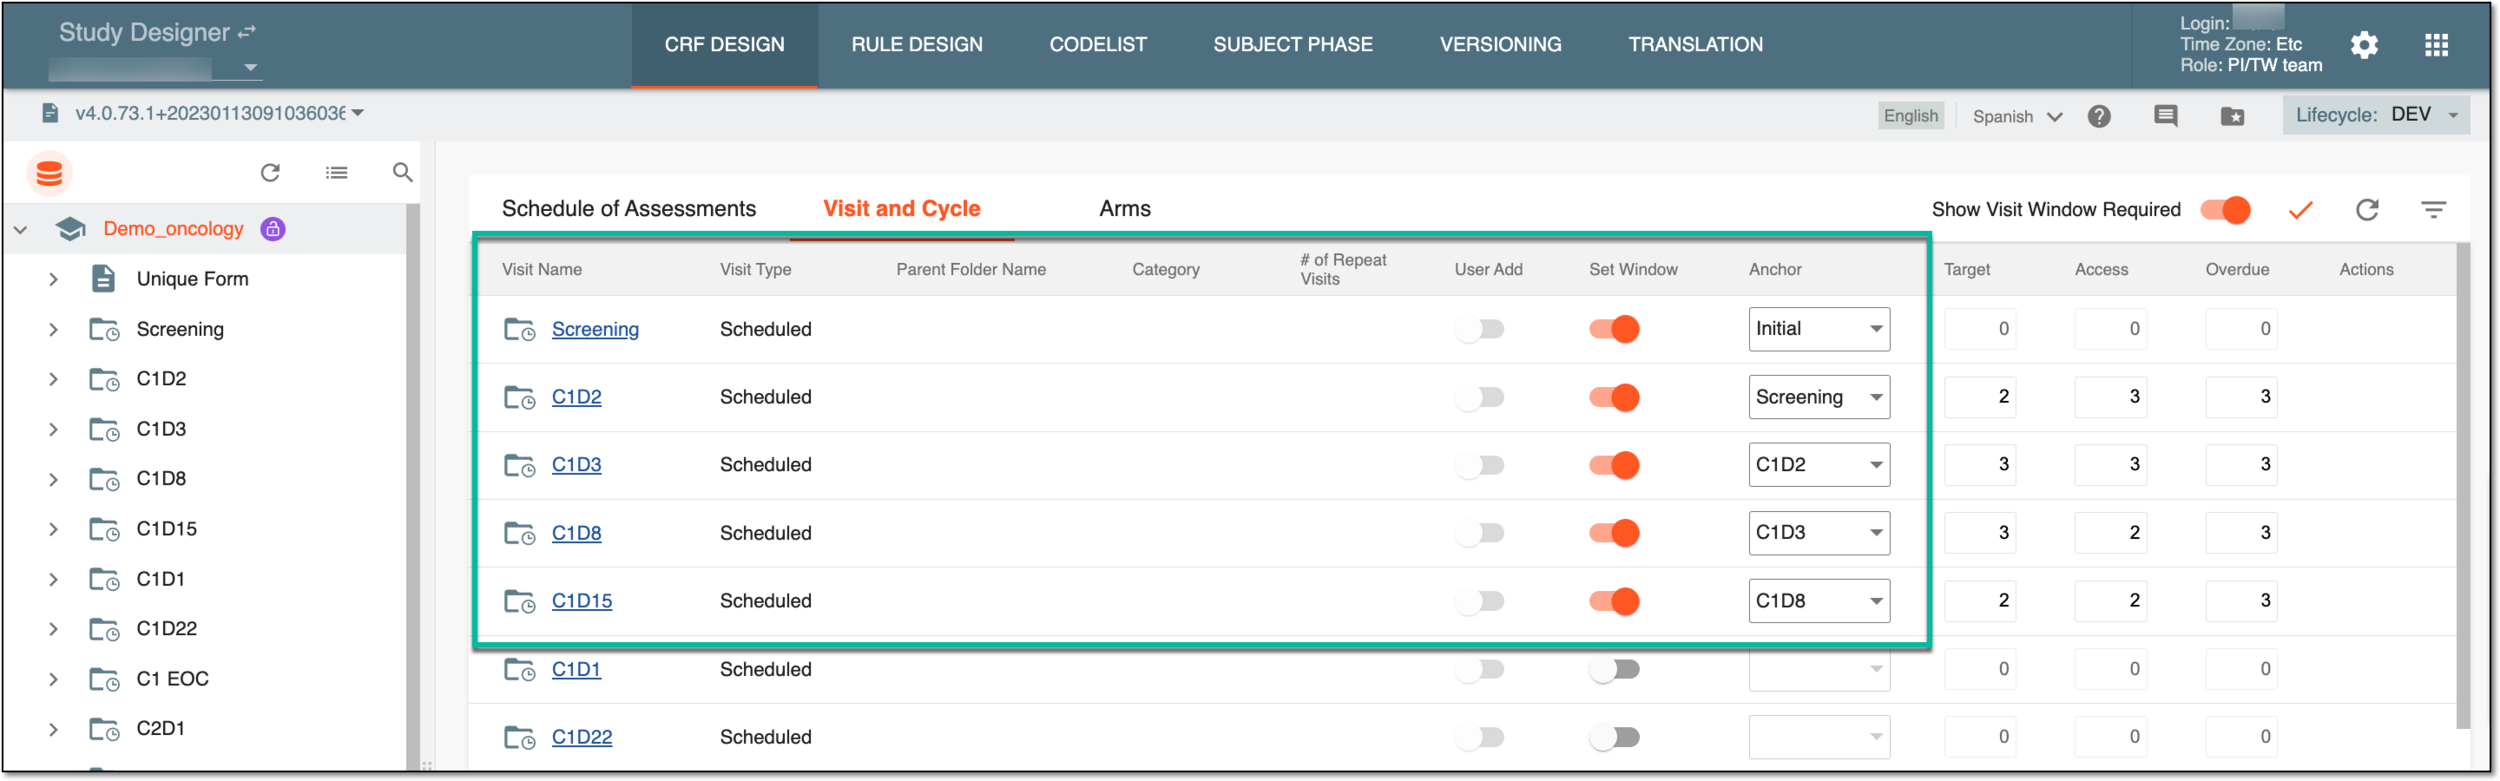Viewport: 2500px width, 781px height.
Task: Open the Schedule of Assessments tab
Action: coord(629,209)
